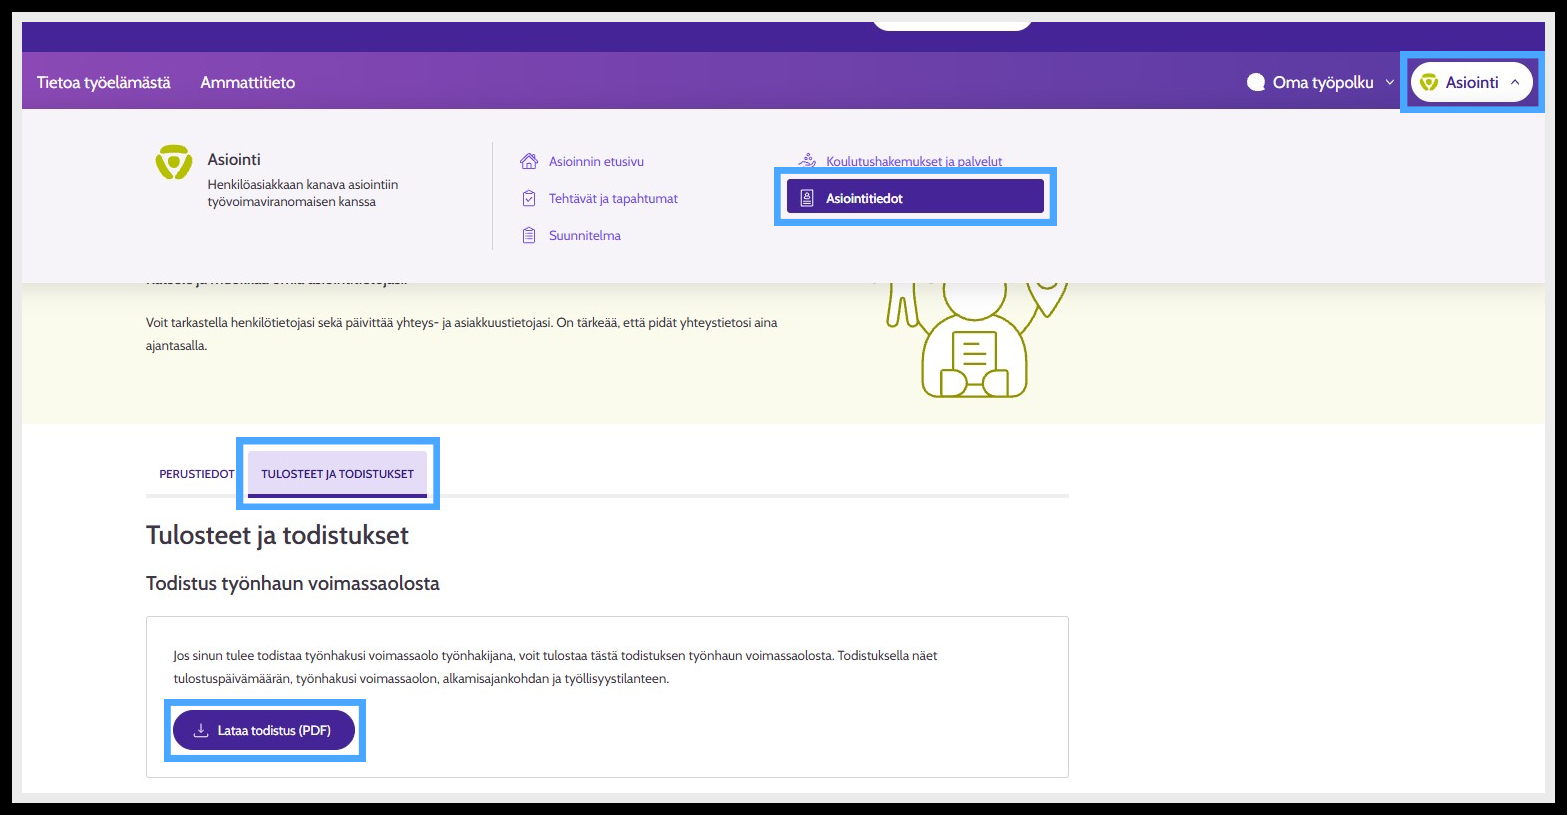Click the checklist icon next to Tehtävät ja tapahtumat
The height and width of the screenshot is (815, 1567).
[529, 198]
